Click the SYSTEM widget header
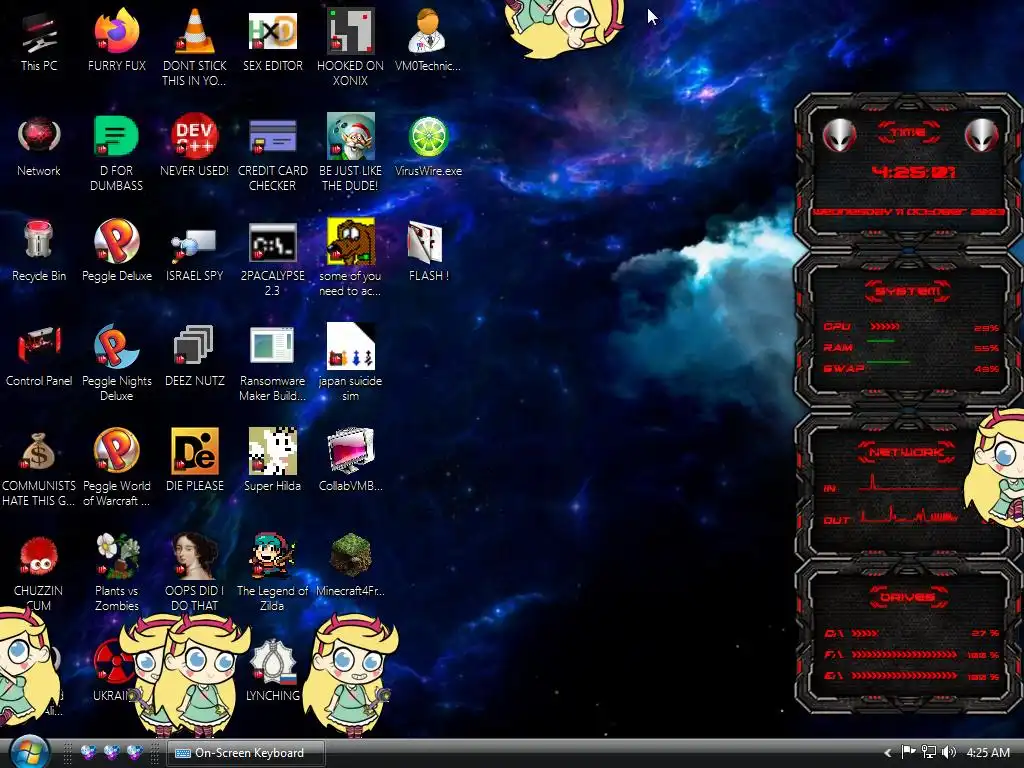The width and height of the screenshot is (1024, 768). [x=908, y=291]
